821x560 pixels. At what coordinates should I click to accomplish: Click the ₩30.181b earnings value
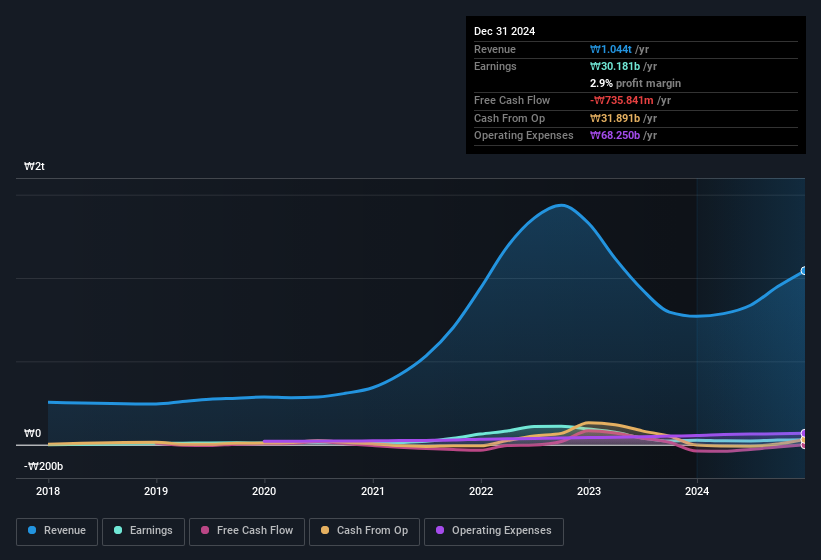(615, 66)
